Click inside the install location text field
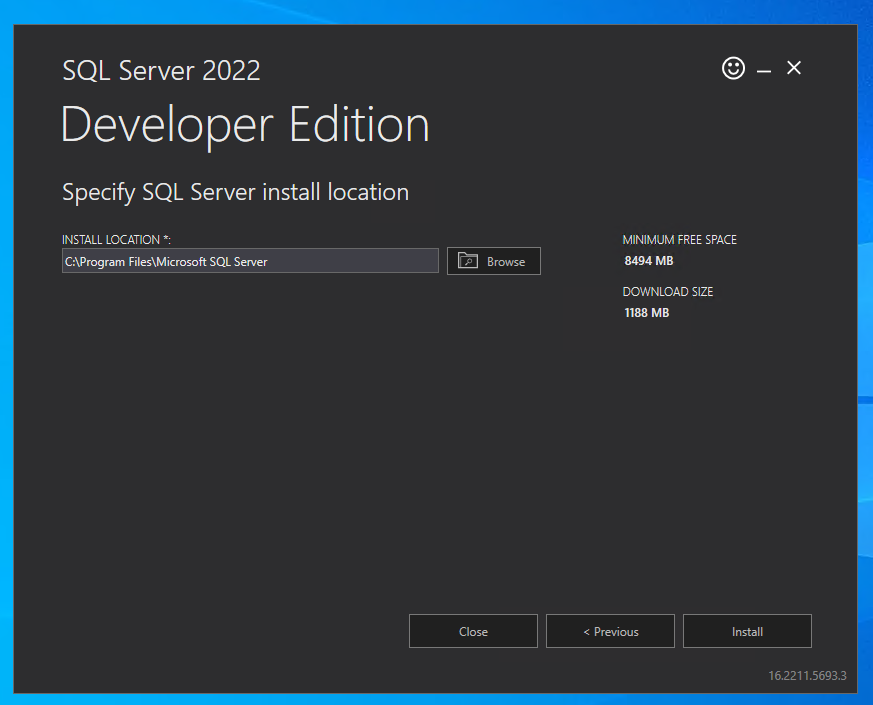 (250, 260)
